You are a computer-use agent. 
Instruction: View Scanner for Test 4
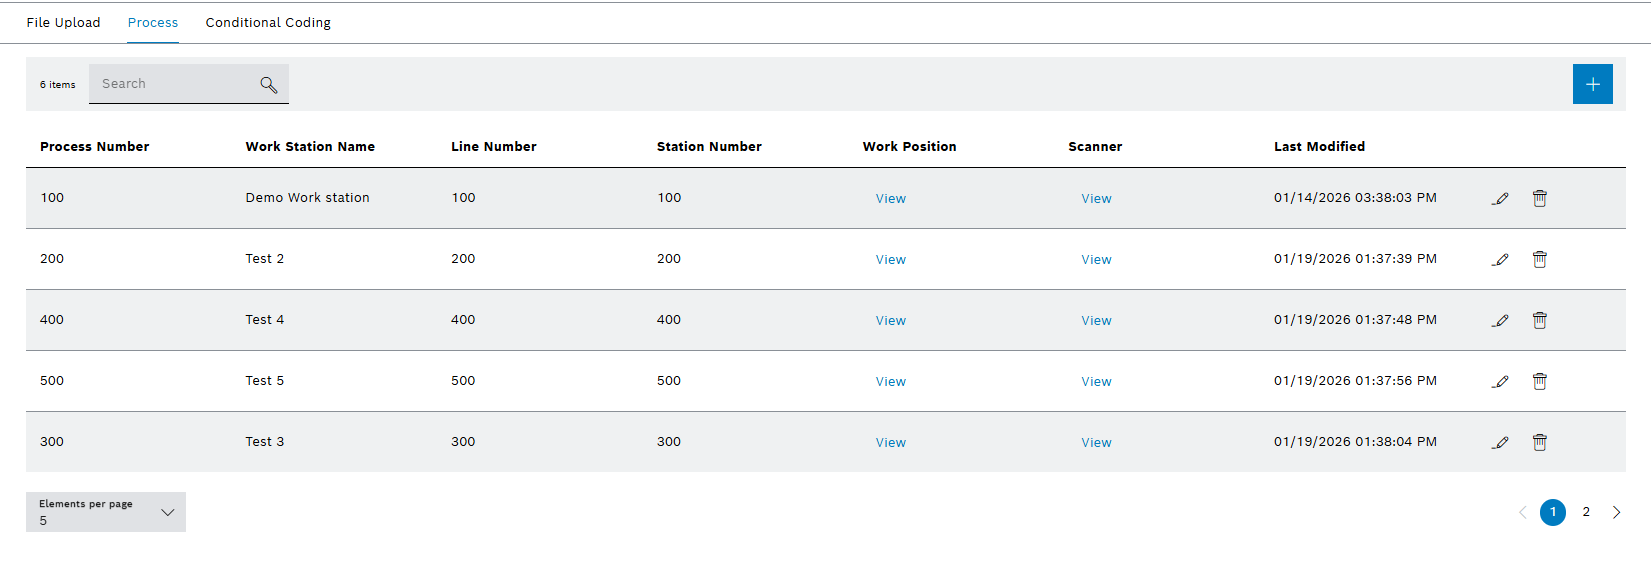(1096, 321)
